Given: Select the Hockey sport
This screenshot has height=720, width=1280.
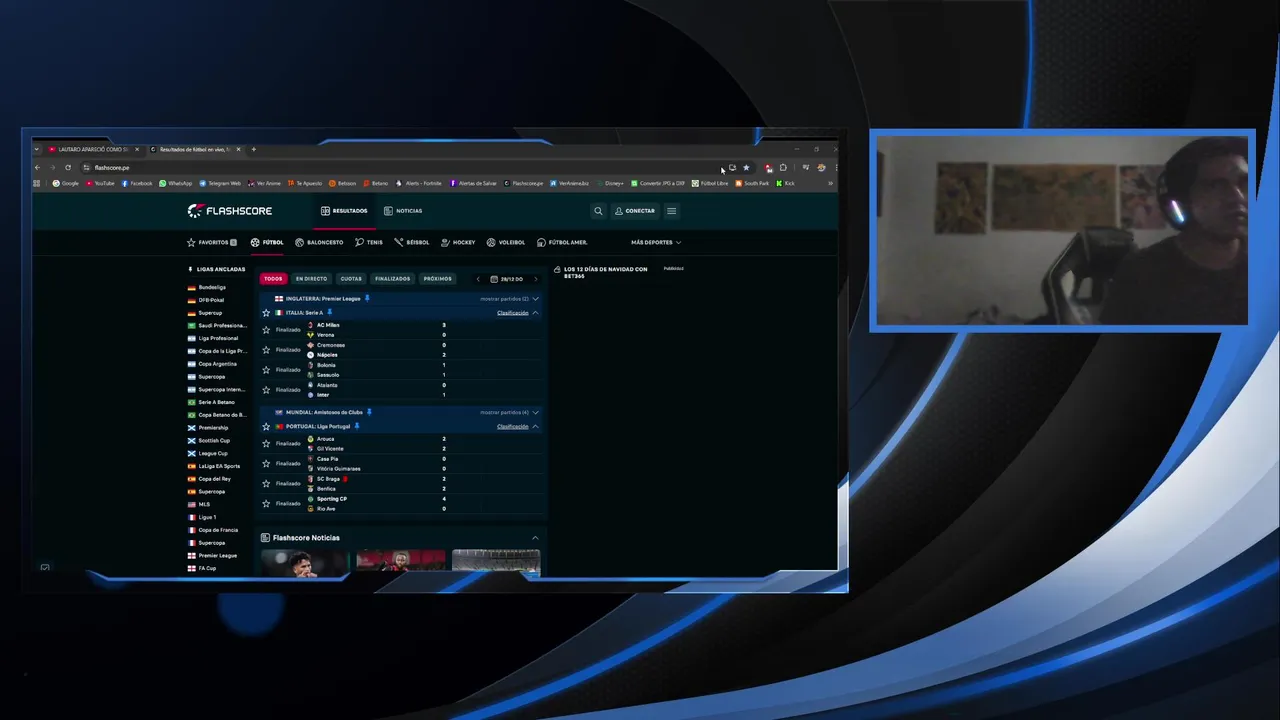Looking at the screenshot, I should 458,242.
